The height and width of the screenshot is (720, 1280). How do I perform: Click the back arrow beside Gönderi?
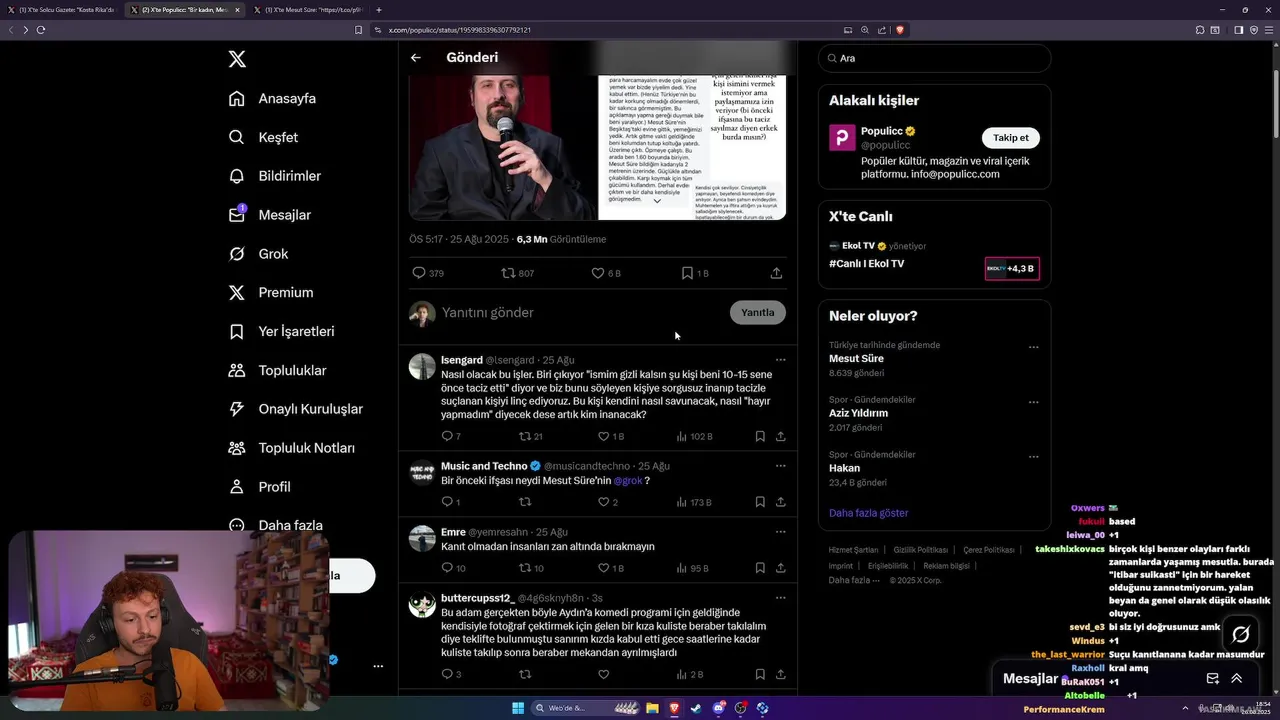(x=416, y=58)
